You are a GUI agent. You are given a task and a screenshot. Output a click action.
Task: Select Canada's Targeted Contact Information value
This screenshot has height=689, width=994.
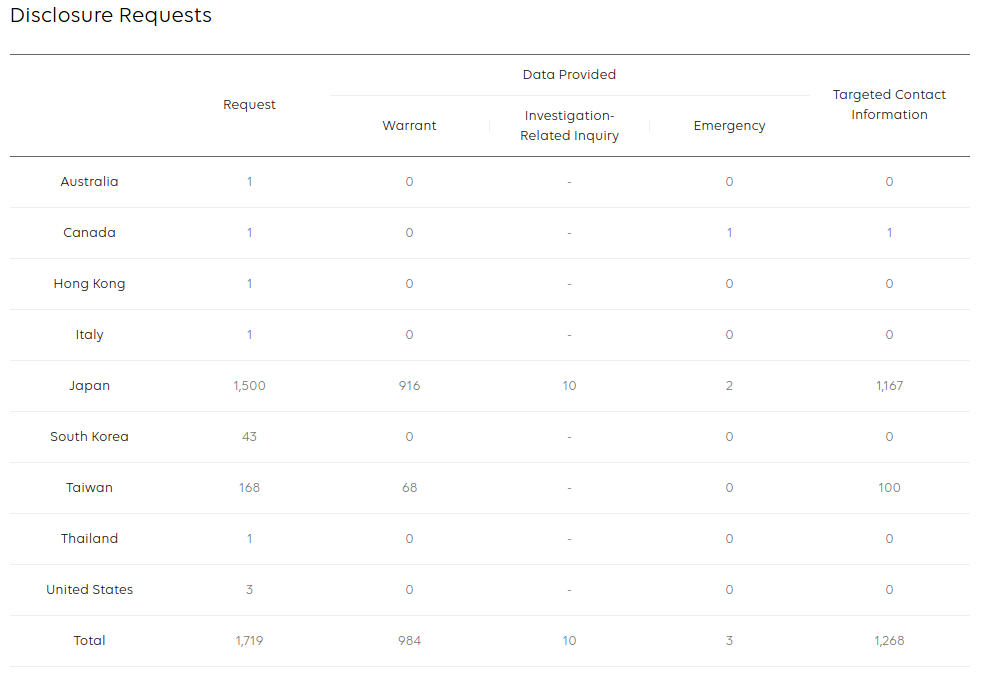click(889, 233)
